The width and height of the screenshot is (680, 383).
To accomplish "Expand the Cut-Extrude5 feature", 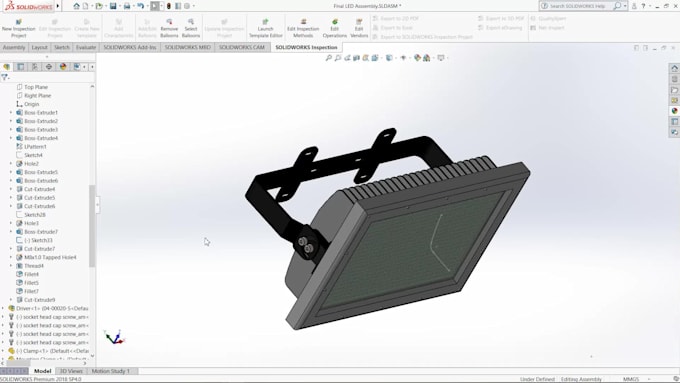I will click(11, 198).
